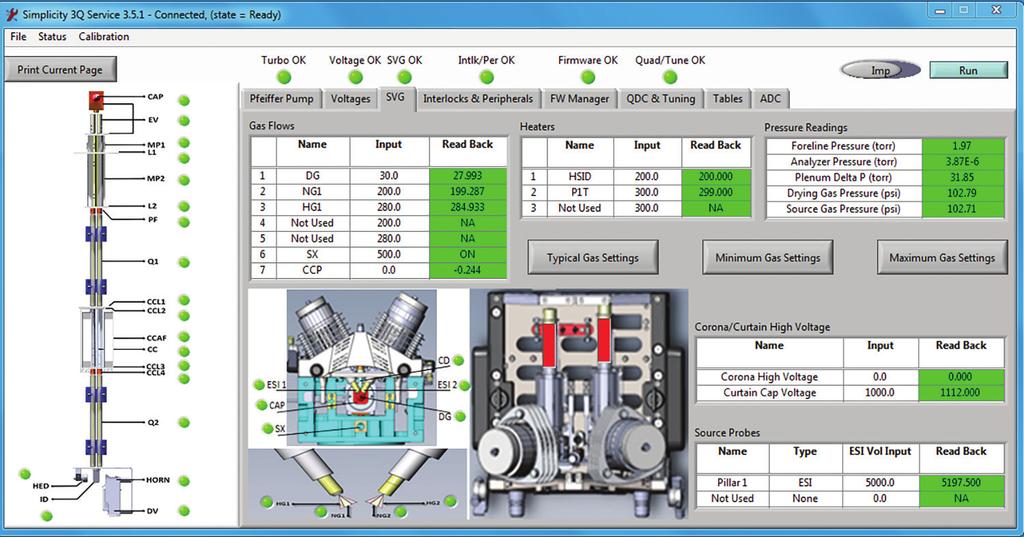Edit the CCP gas flow input field
This screenshot has width=1024, height=537.
pyautogui.click(x=389, y=270)
